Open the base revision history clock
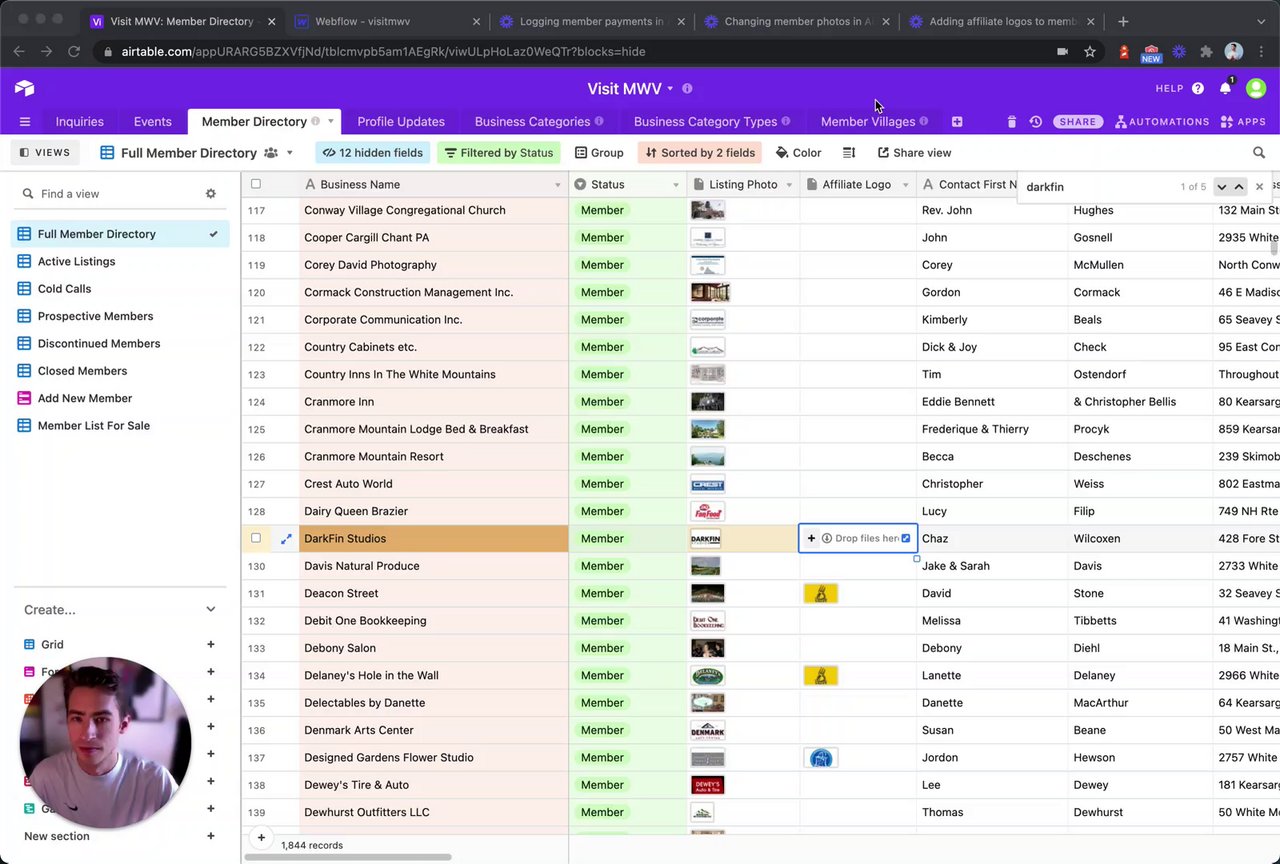1280x864 pixels. (1036, 122)
